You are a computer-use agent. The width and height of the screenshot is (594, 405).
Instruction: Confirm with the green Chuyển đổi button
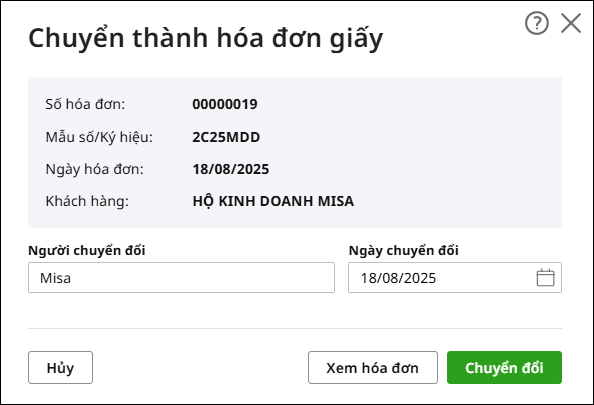(504, 367)
